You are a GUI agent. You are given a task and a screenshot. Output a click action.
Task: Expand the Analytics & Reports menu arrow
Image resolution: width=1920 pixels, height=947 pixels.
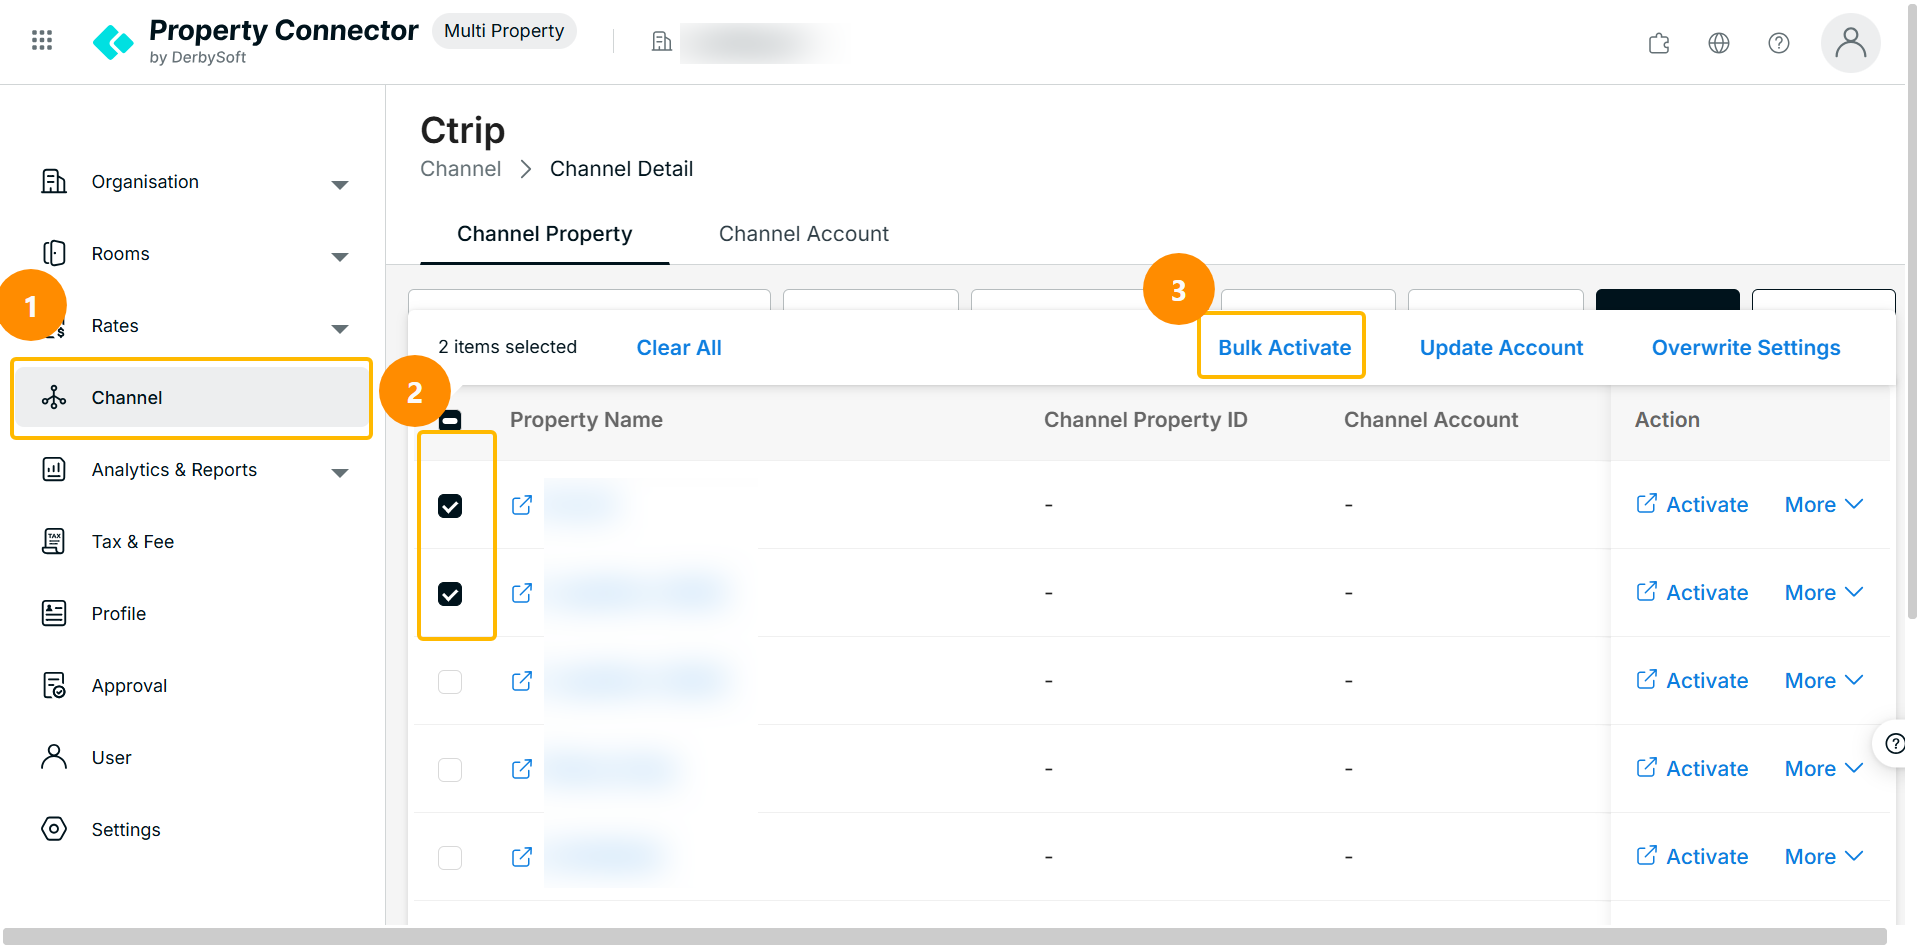pyautogui.click(x=340, y=473)
